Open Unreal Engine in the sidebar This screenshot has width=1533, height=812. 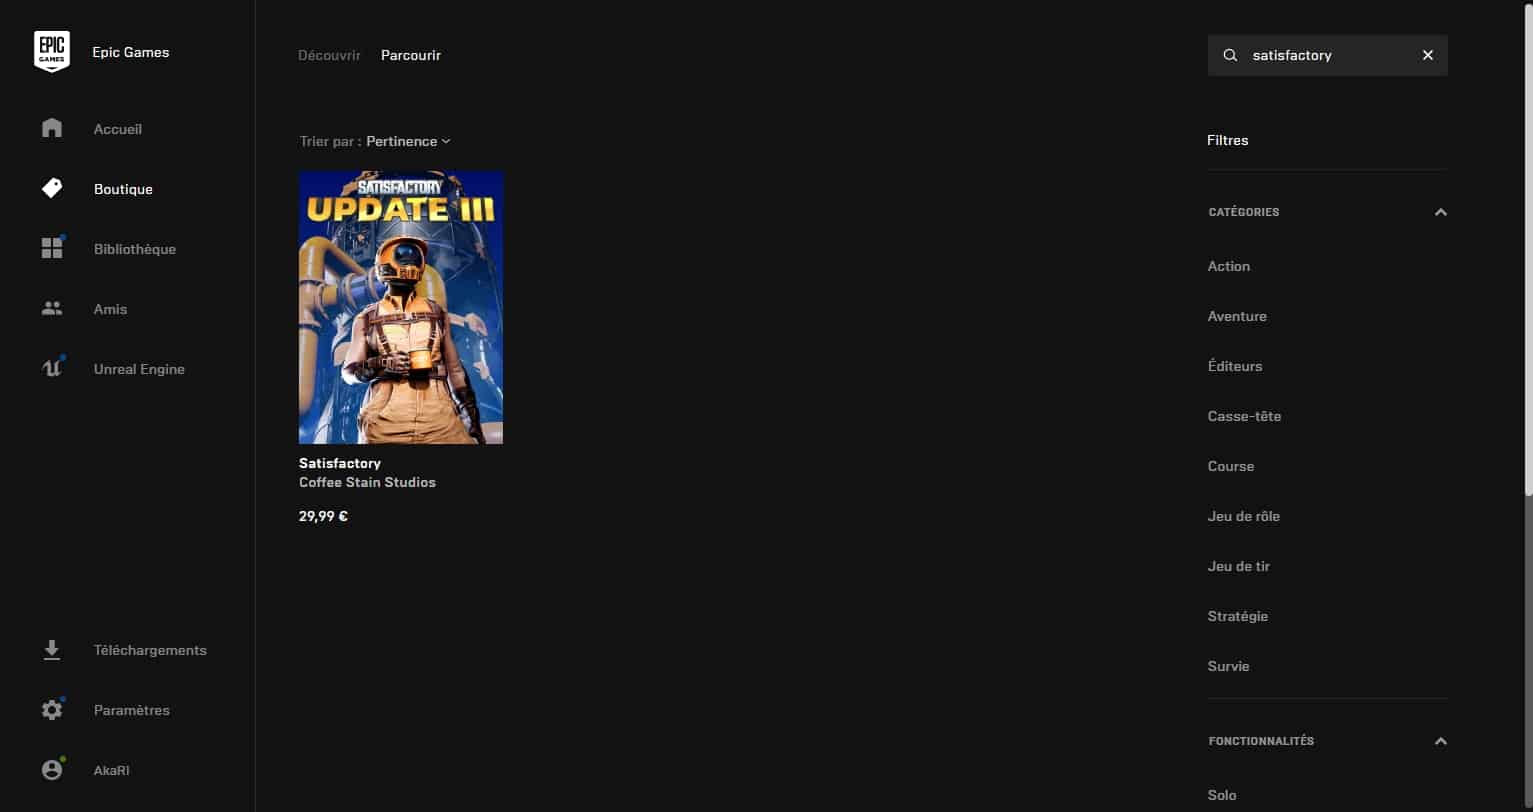pyautogui.click(x=139, y=369)
